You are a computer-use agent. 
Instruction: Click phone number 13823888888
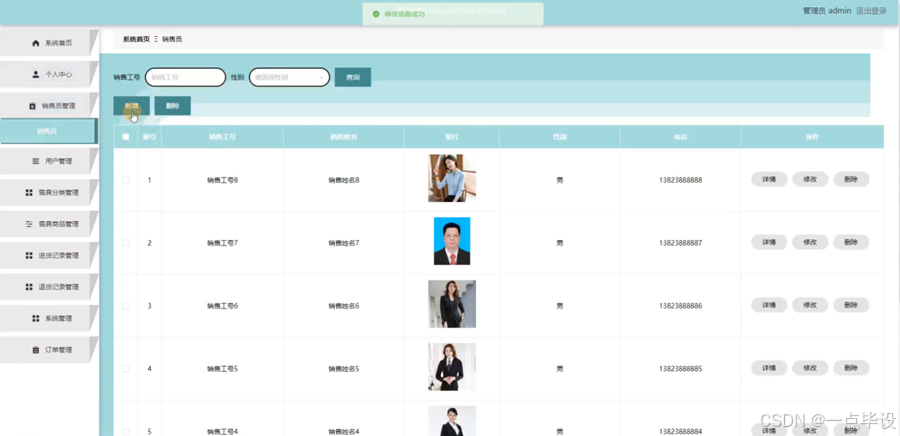(x=681, y=180)
